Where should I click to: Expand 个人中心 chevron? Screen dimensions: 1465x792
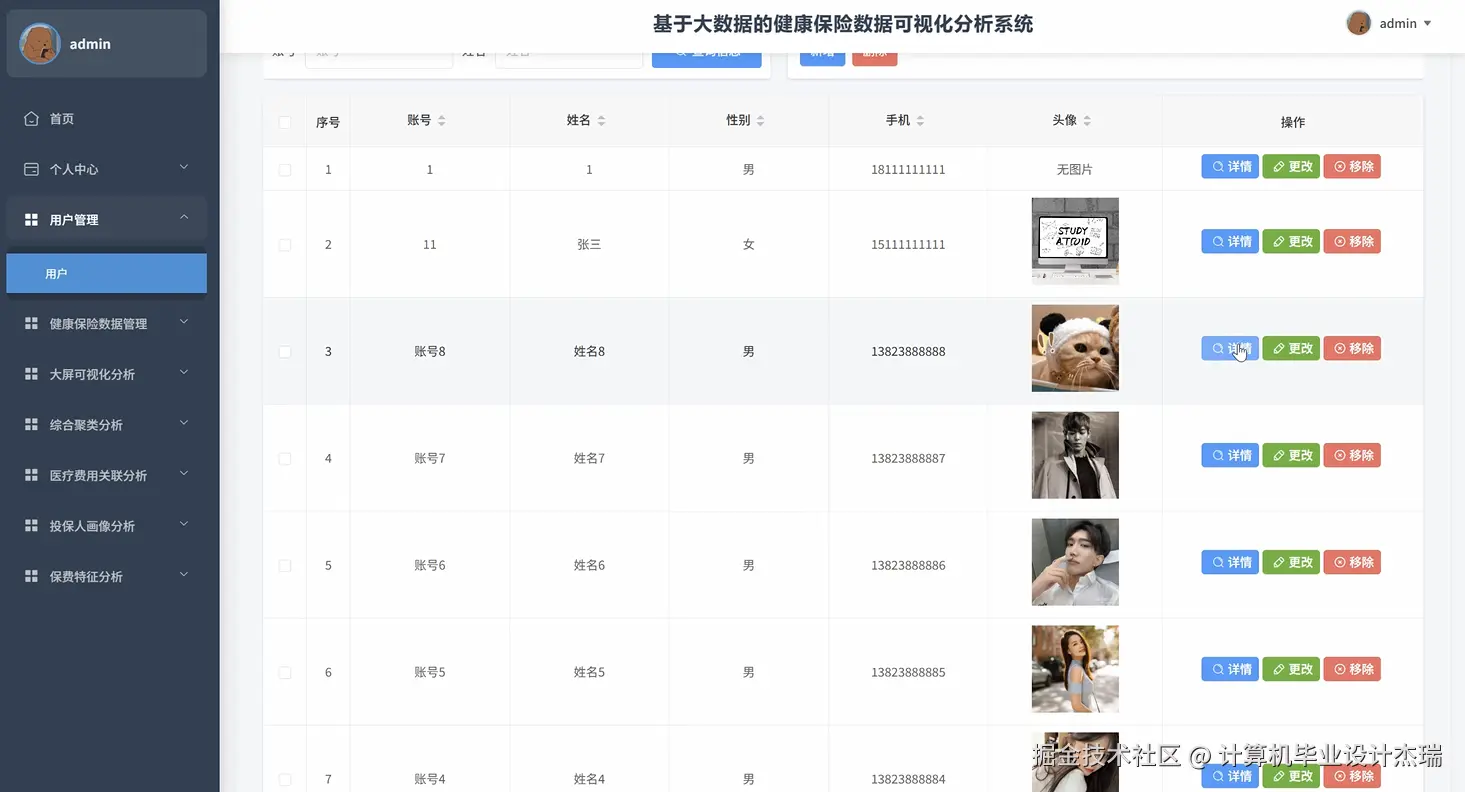pos(184,168)
